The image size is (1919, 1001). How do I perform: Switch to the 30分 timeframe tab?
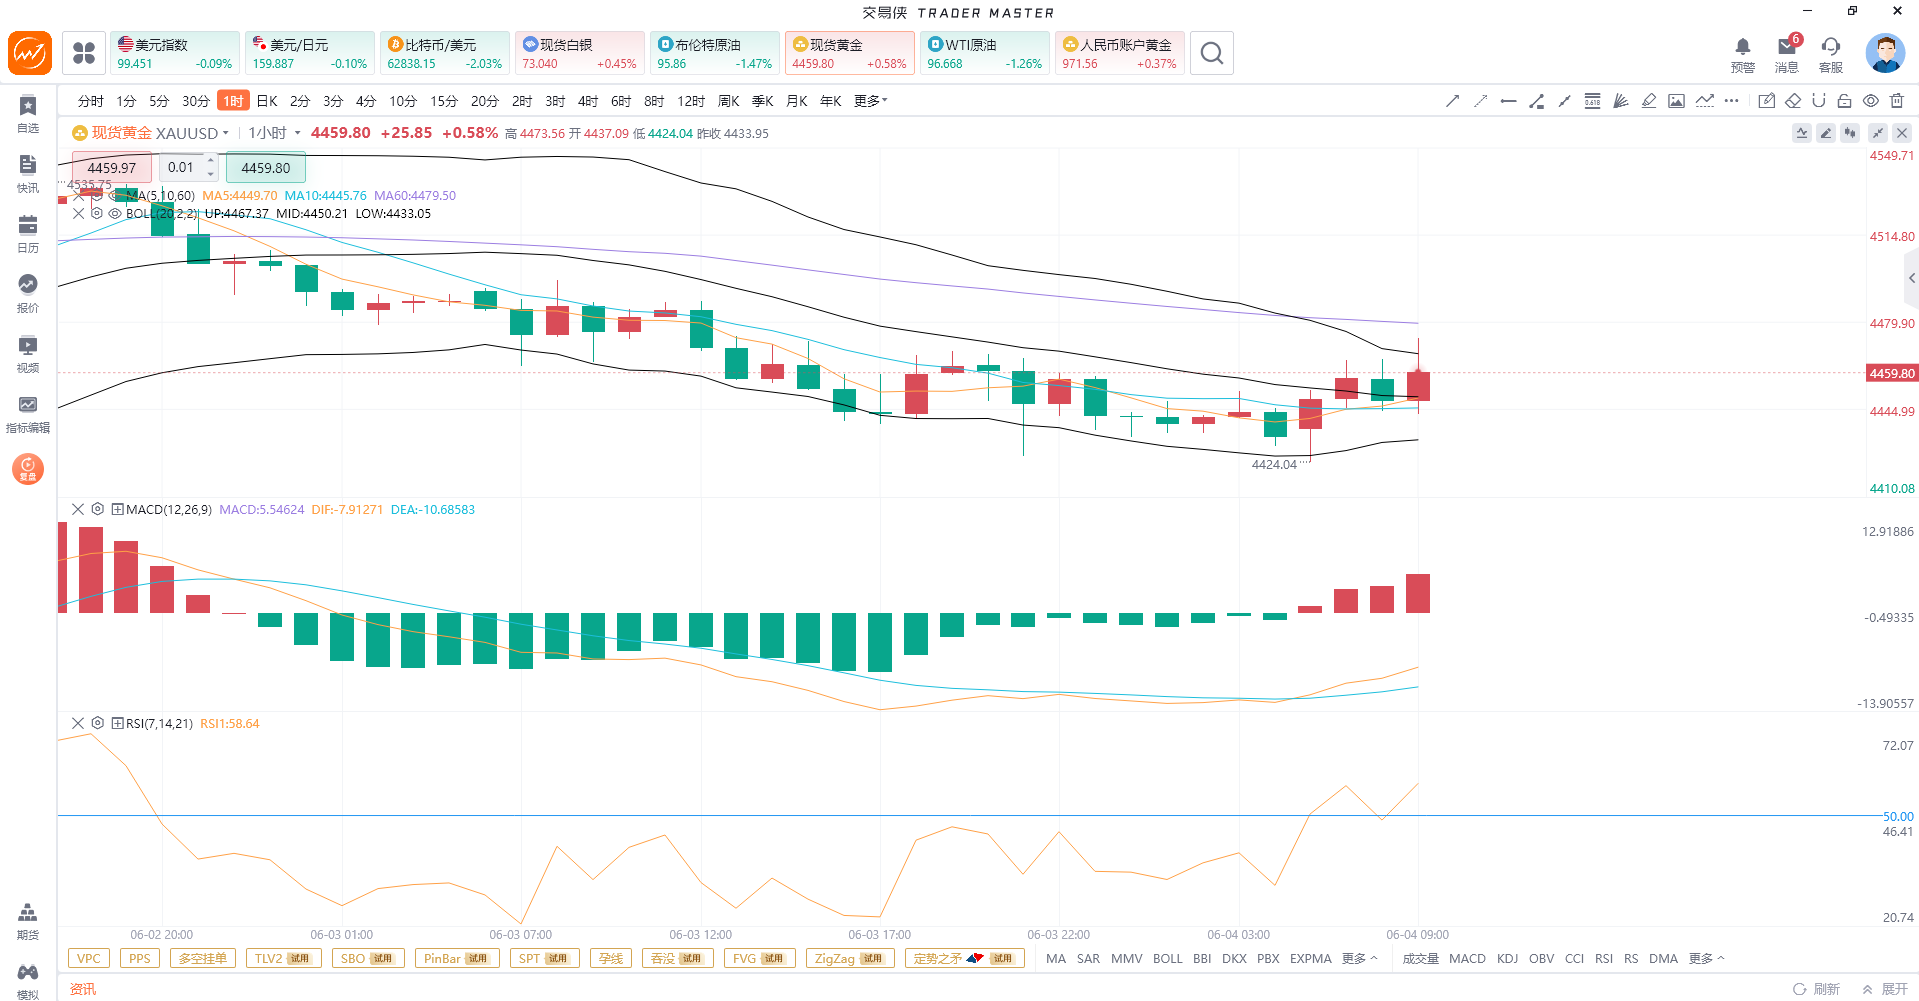click(x=196, y=101)
